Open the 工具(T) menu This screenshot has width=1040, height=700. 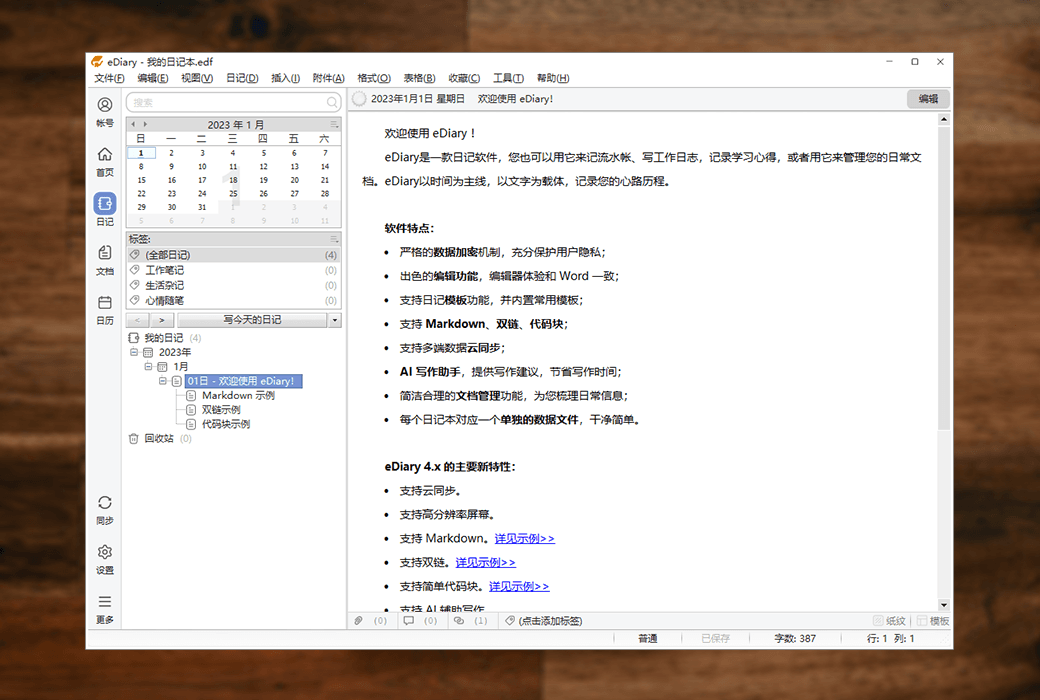tap(508, 78)
